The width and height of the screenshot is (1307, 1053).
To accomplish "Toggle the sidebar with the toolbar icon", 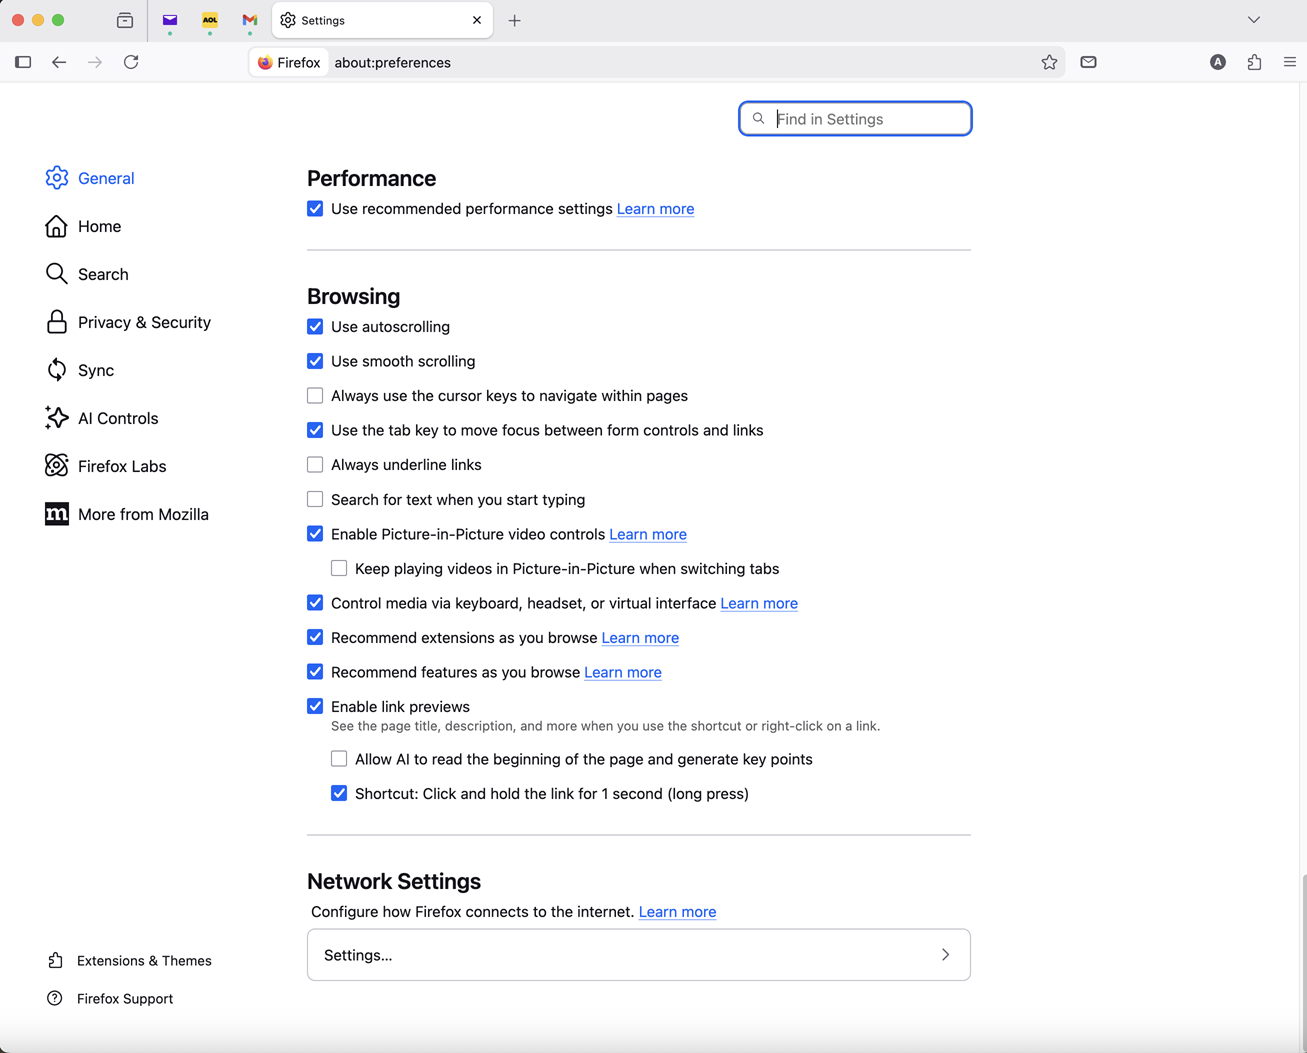I will tap(22, 61).
